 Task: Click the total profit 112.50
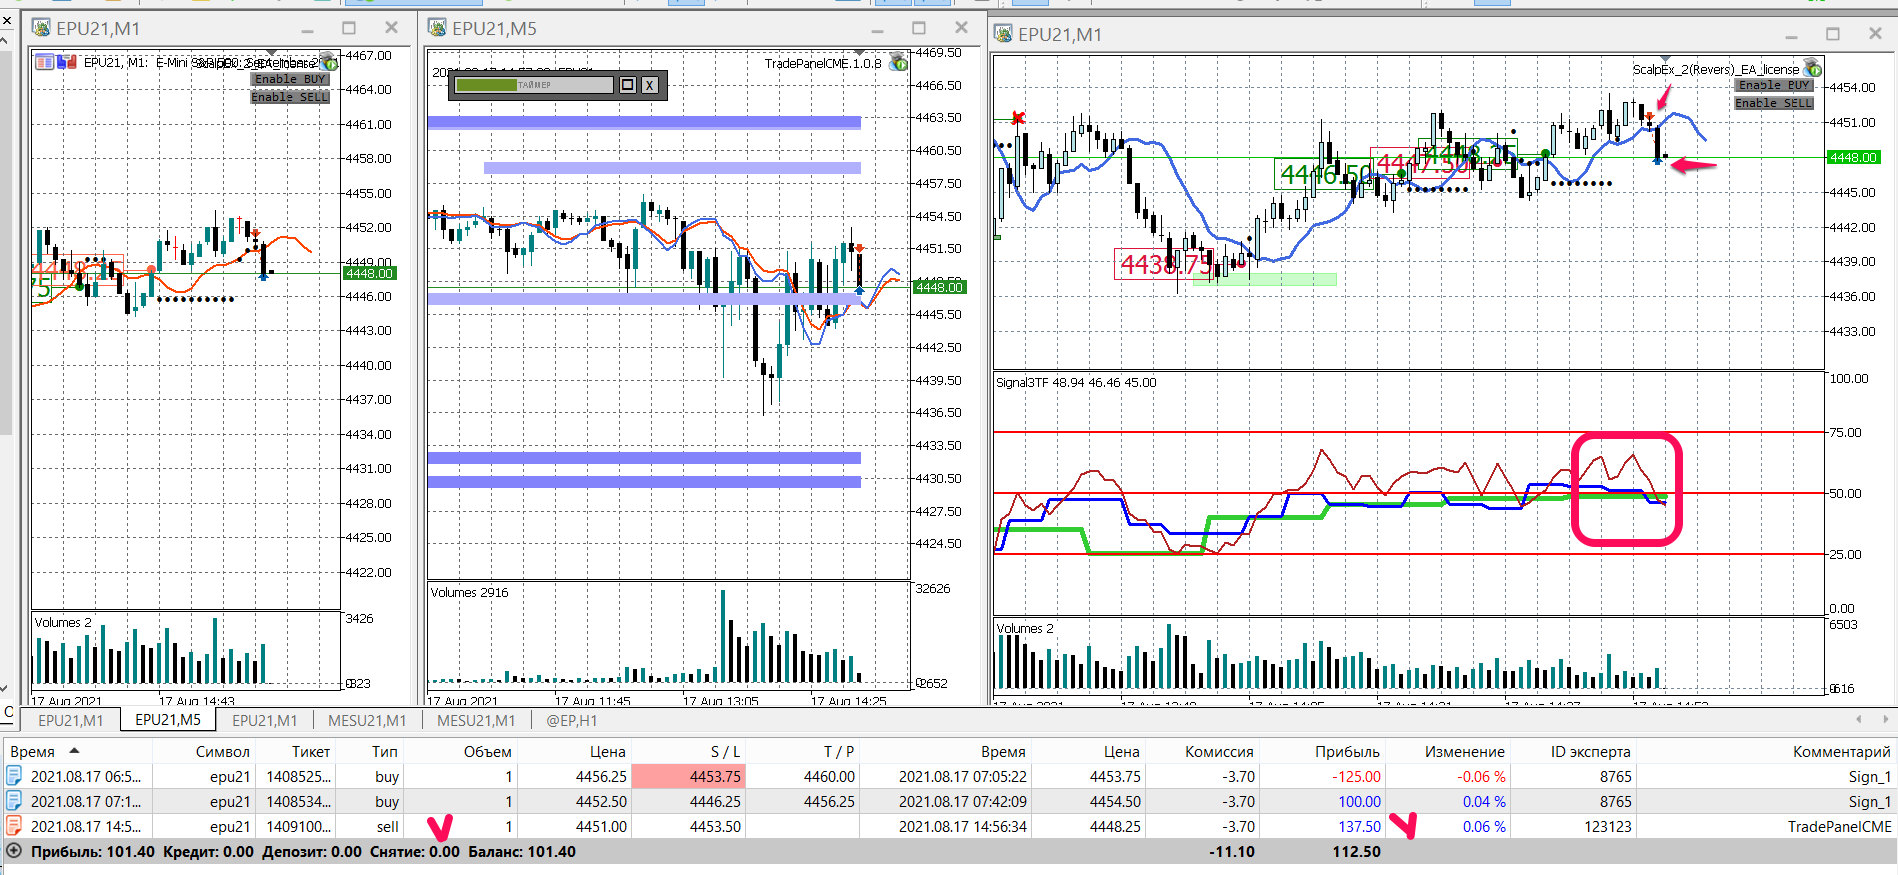tap(1356, 852)
